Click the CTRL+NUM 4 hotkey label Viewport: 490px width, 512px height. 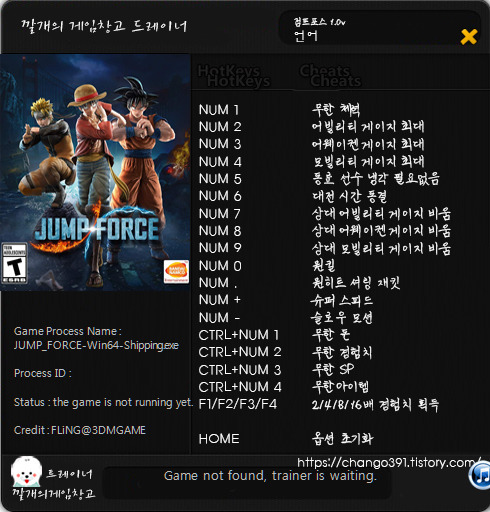point(240,387)
